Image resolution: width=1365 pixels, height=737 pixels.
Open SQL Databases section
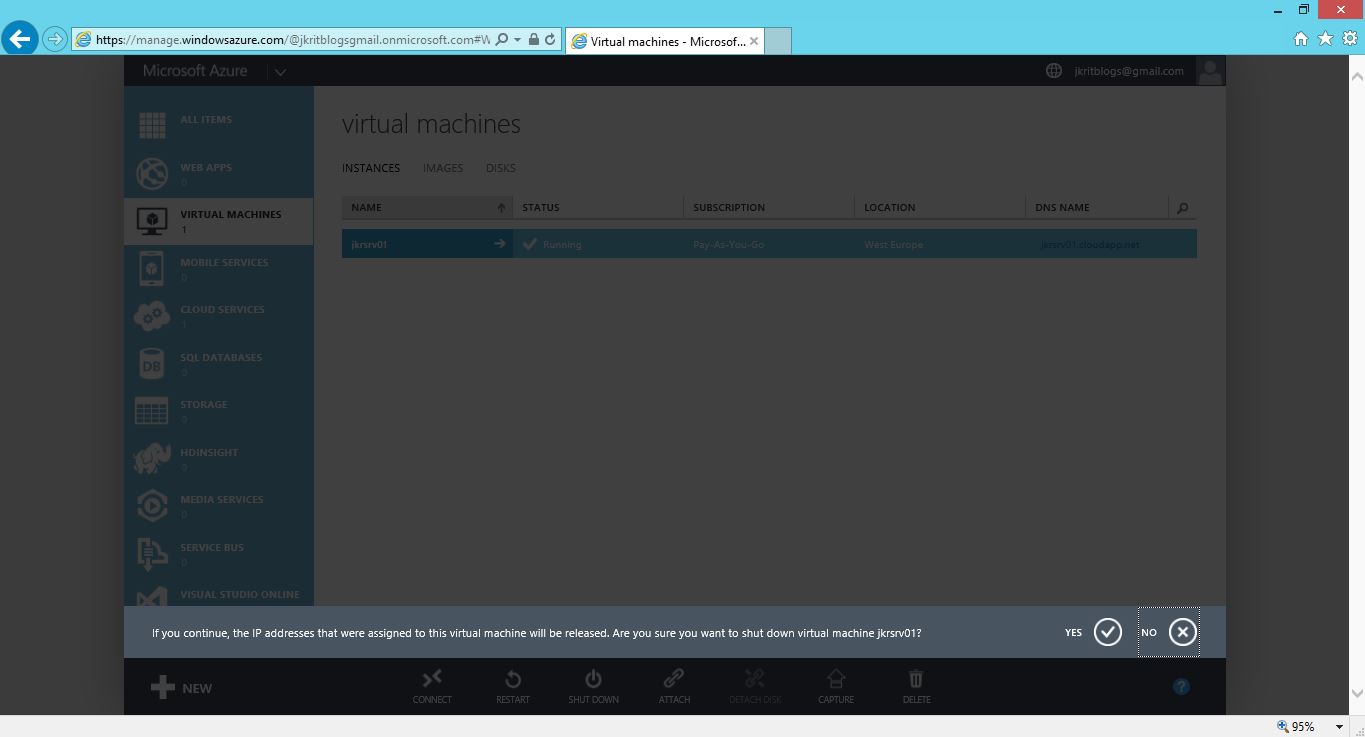[x=218, y=364]
